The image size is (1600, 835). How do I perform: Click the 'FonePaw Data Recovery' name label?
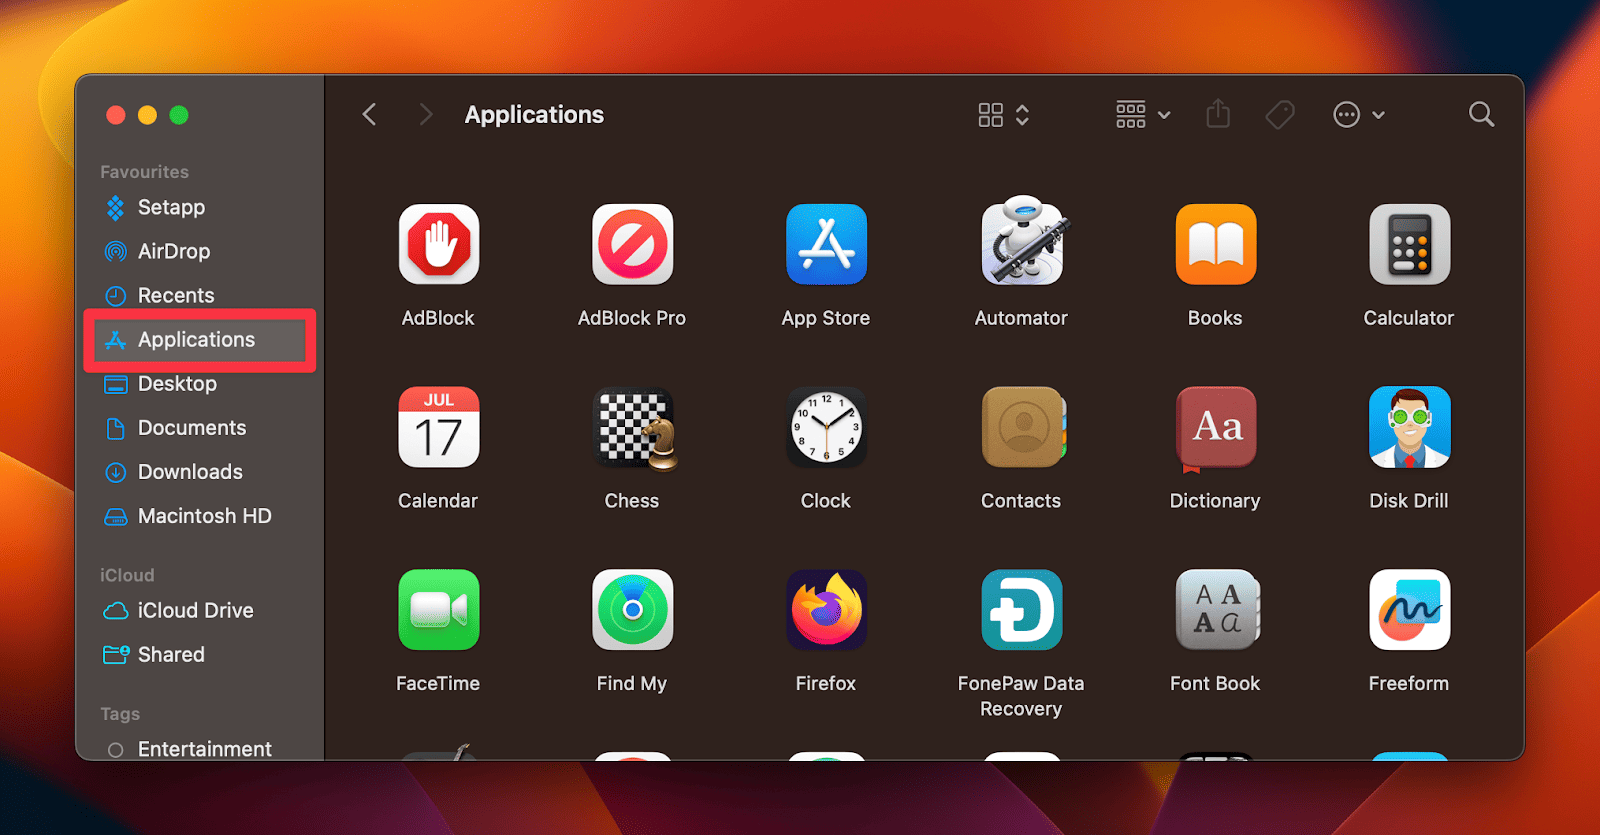tap(1021, 696)
